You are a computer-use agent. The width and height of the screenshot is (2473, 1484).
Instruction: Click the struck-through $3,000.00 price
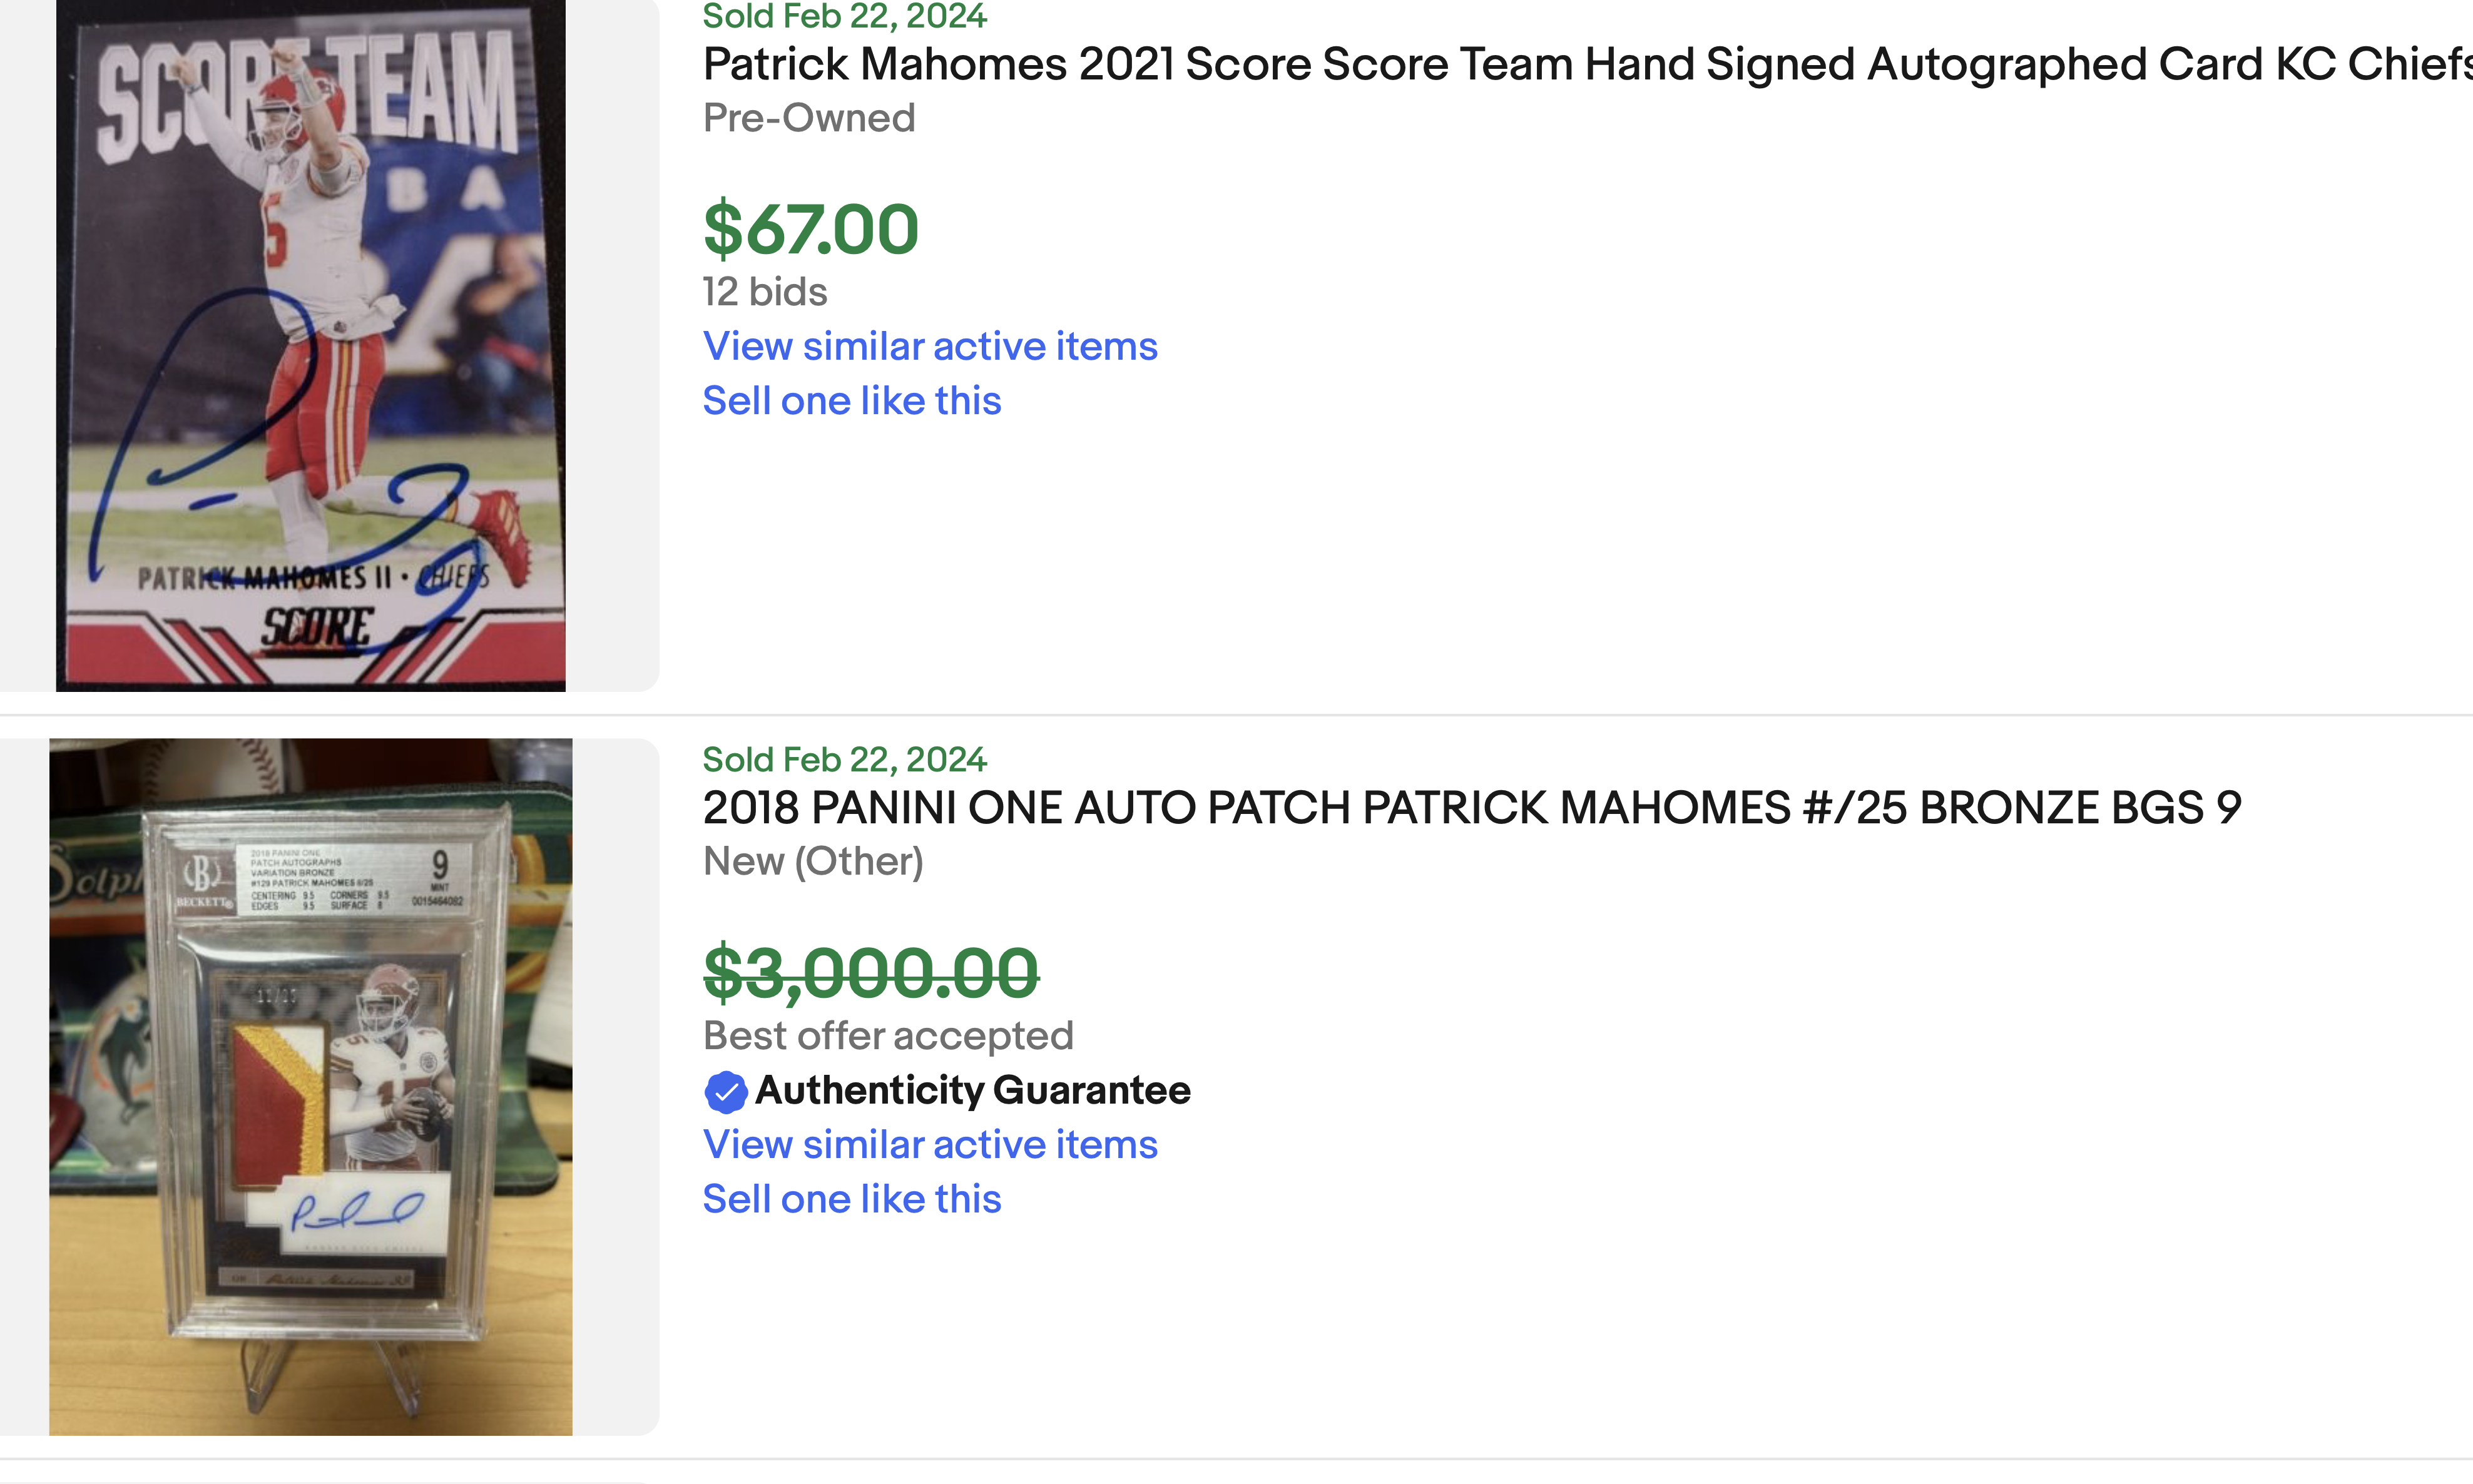pyautogui.click(x=871, y=973)
